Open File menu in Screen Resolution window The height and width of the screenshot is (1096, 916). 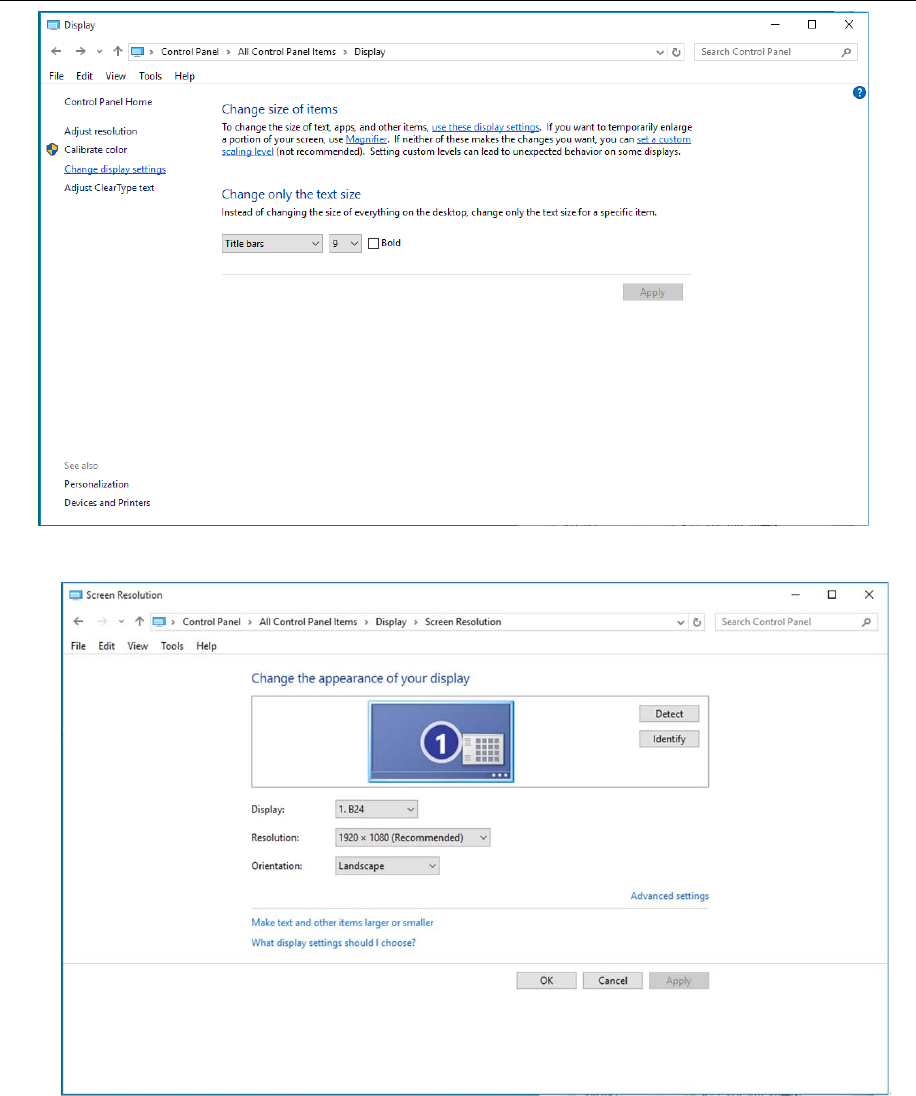78,646
